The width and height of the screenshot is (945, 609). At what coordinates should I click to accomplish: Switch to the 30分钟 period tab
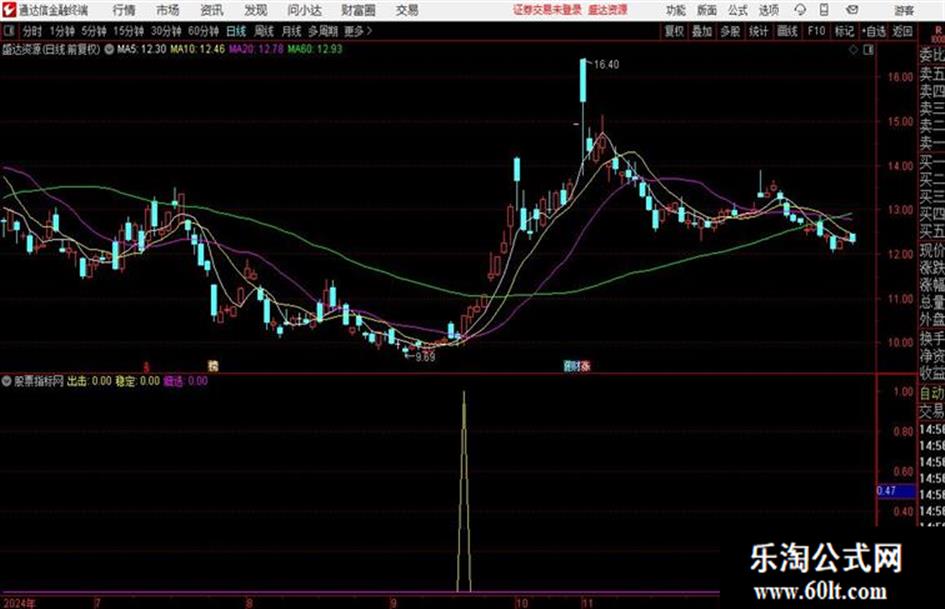(166, 31)
